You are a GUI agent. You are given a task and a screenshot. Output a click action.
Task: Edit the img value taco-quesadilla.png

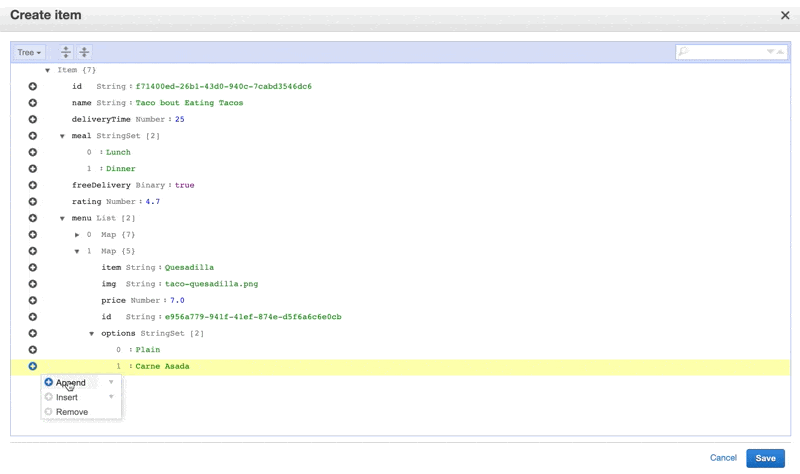click(211, 284)
